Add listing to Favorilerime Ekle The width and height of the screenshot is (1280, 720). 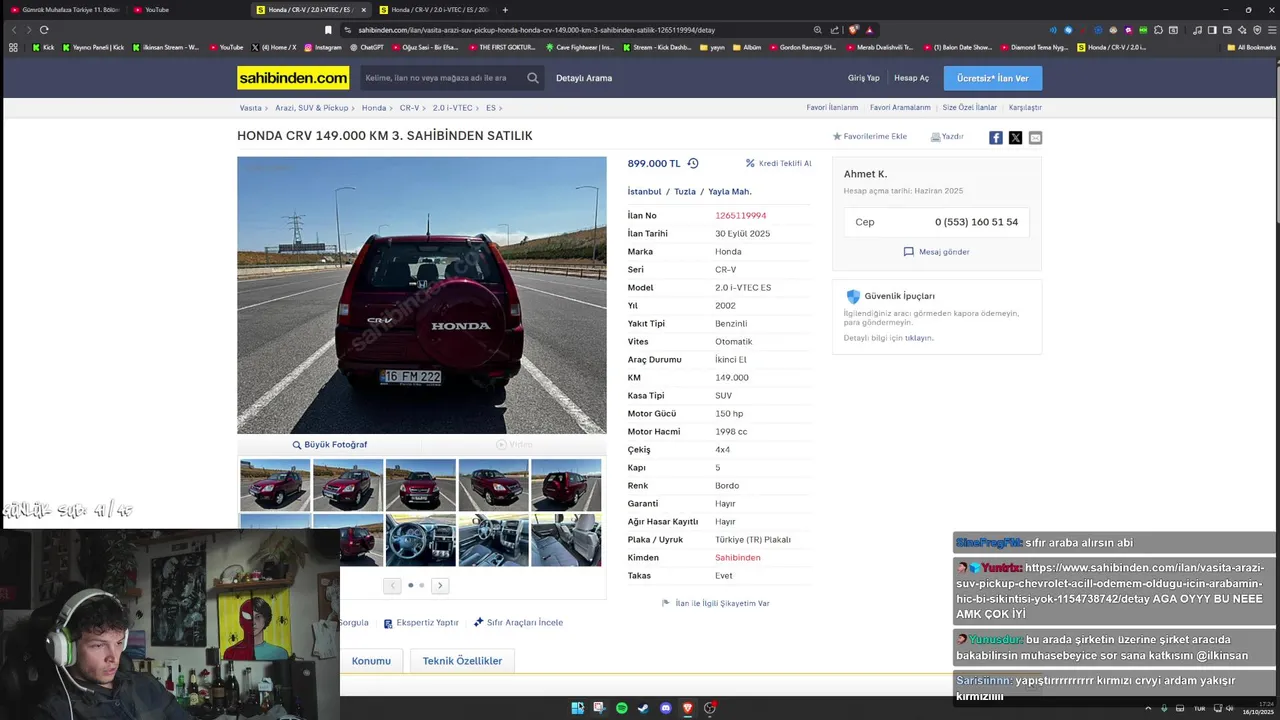[870, 136]
